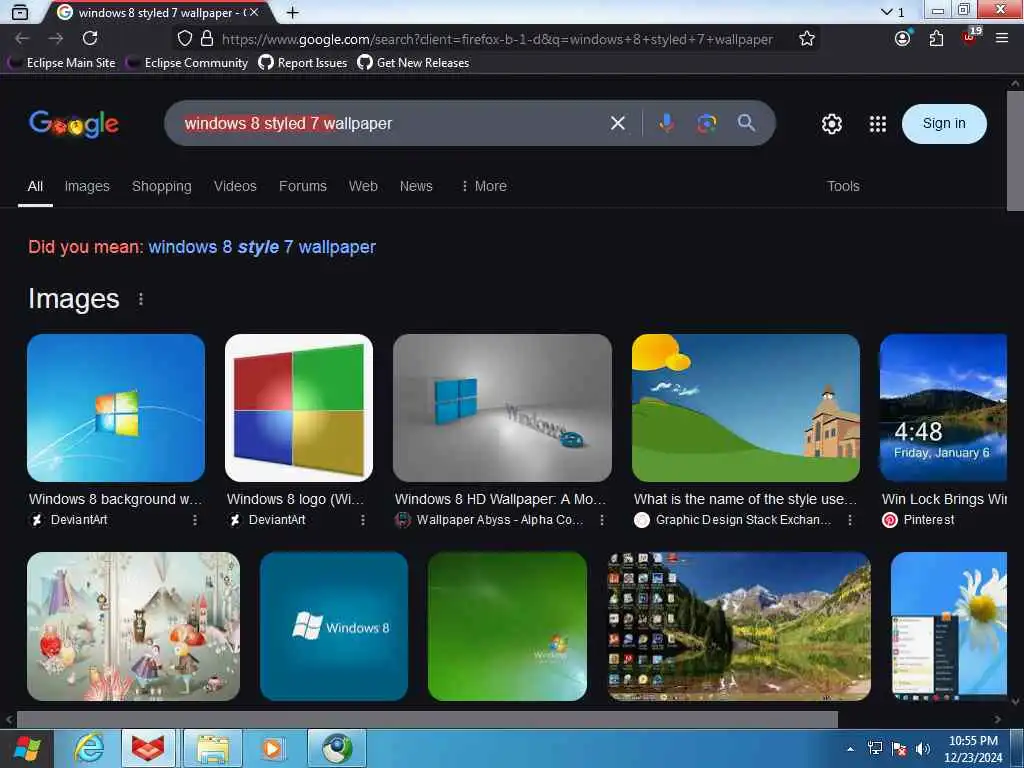Open the teal Windows 8 logo thumbnail

[334, 626]
